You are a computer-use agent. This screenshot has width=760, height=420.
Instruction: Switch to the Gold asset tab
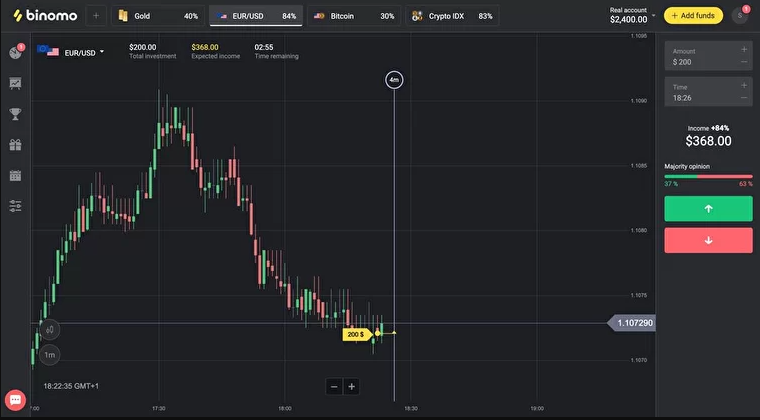pos(158,16)
